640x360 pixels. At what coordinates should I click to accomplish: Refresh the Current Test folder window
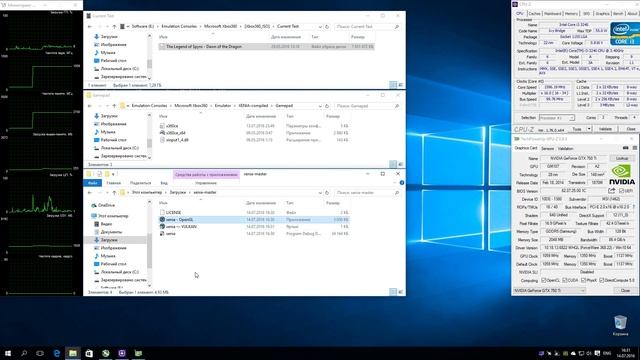(327, 27)
